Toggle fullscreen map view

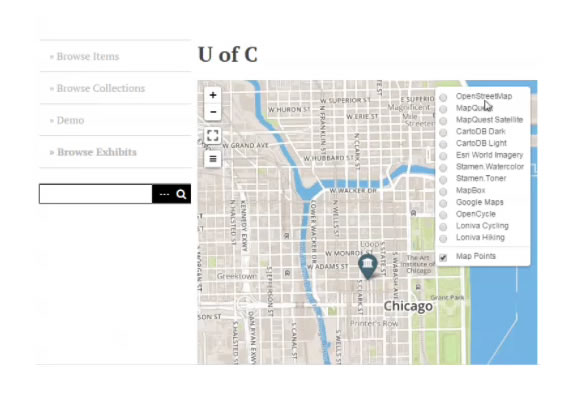click(x=213, y=136)
